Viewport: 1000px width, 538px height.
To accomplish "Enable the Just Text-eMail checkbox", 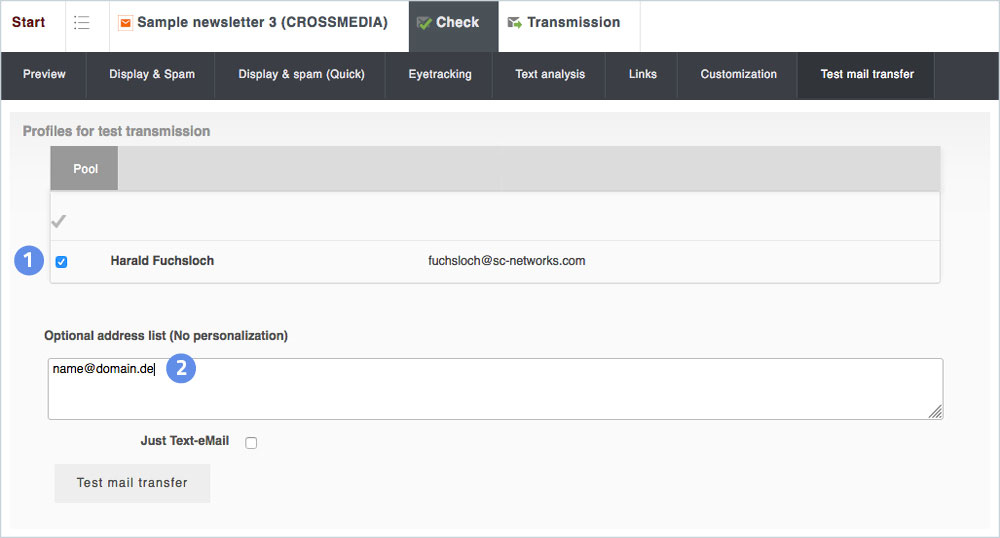I will pyautogui.click(x=251, y=442).
